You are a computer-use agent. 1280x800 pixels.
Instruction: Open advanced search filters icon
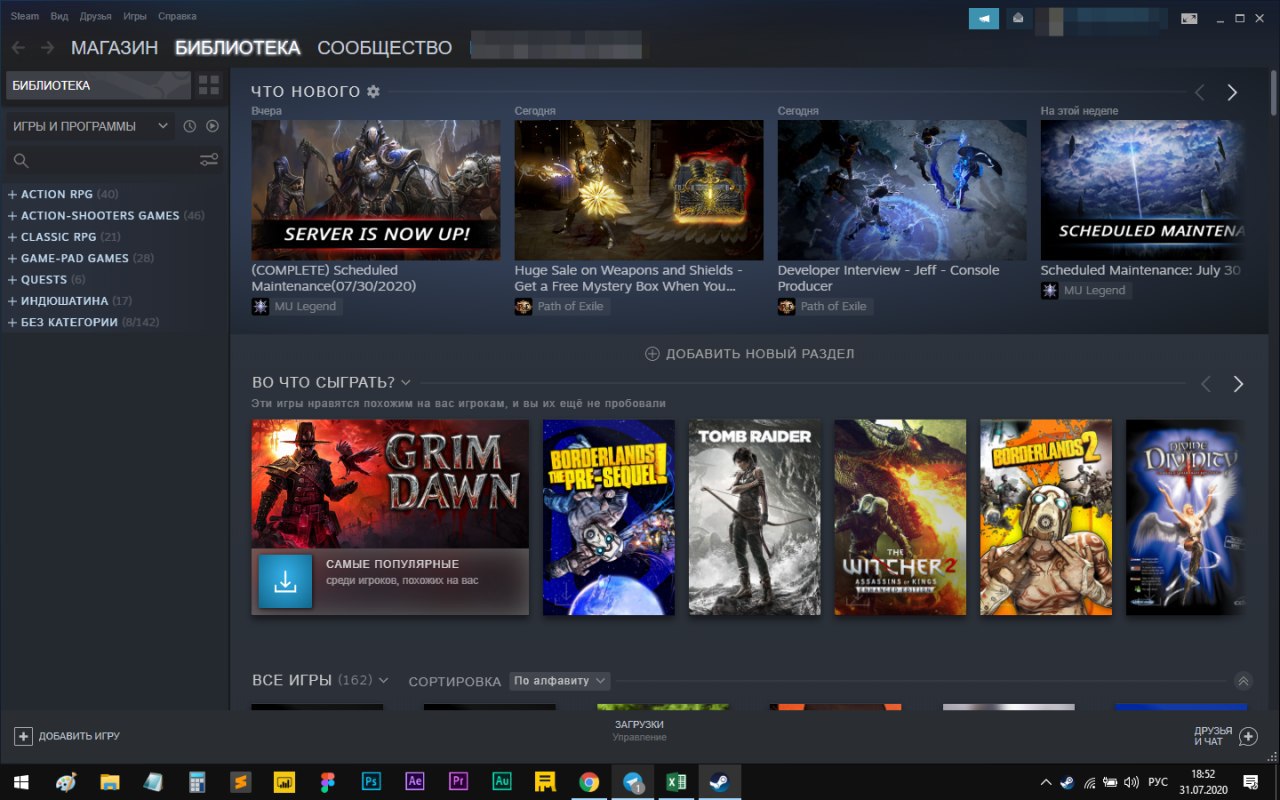point(209,160)
